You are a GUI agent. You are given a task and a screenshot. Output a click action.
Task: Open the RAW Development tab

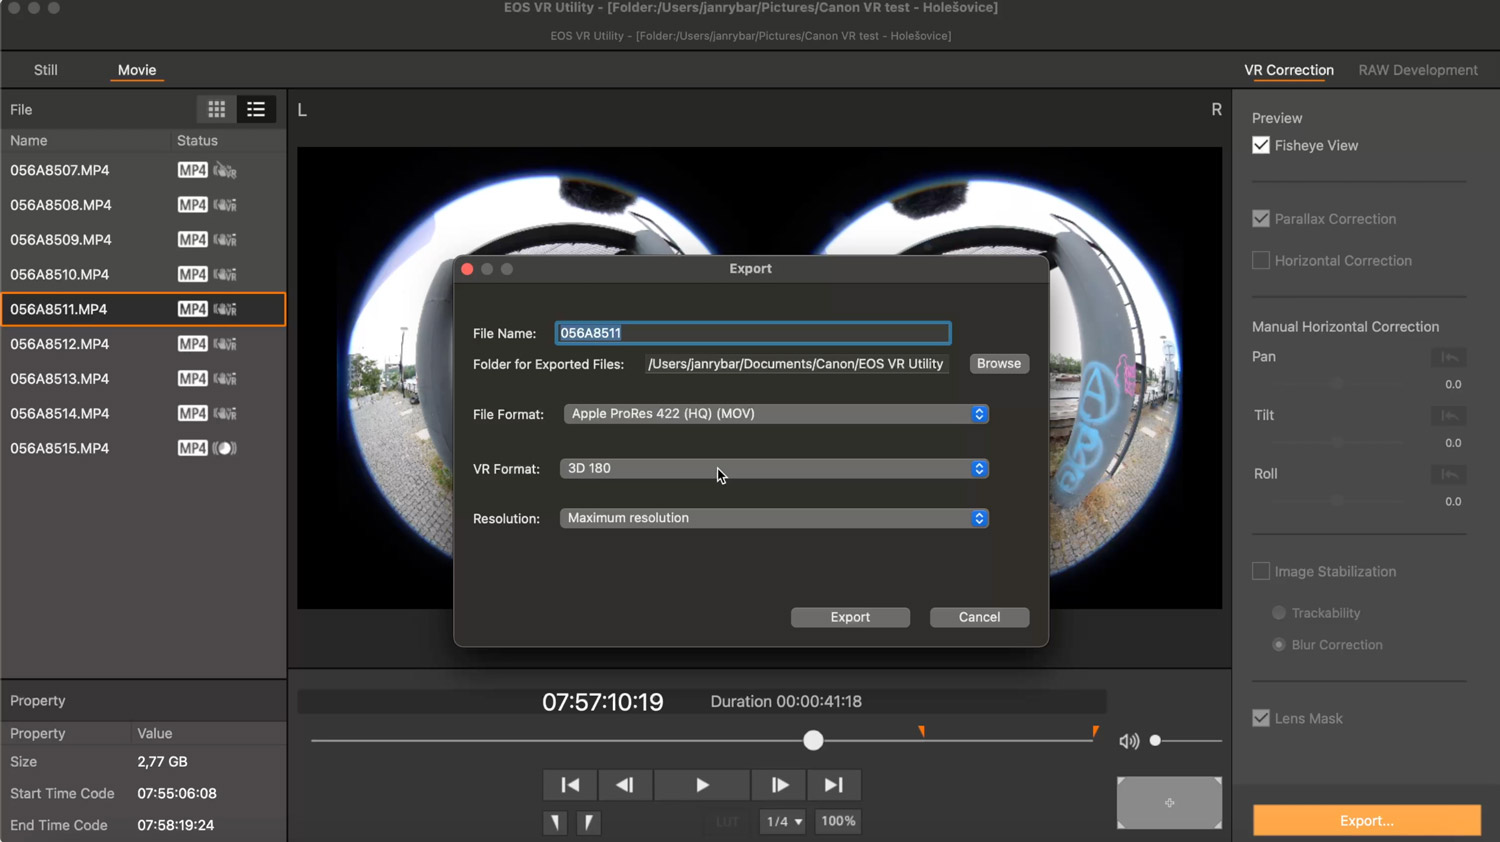click(1417, 70)
